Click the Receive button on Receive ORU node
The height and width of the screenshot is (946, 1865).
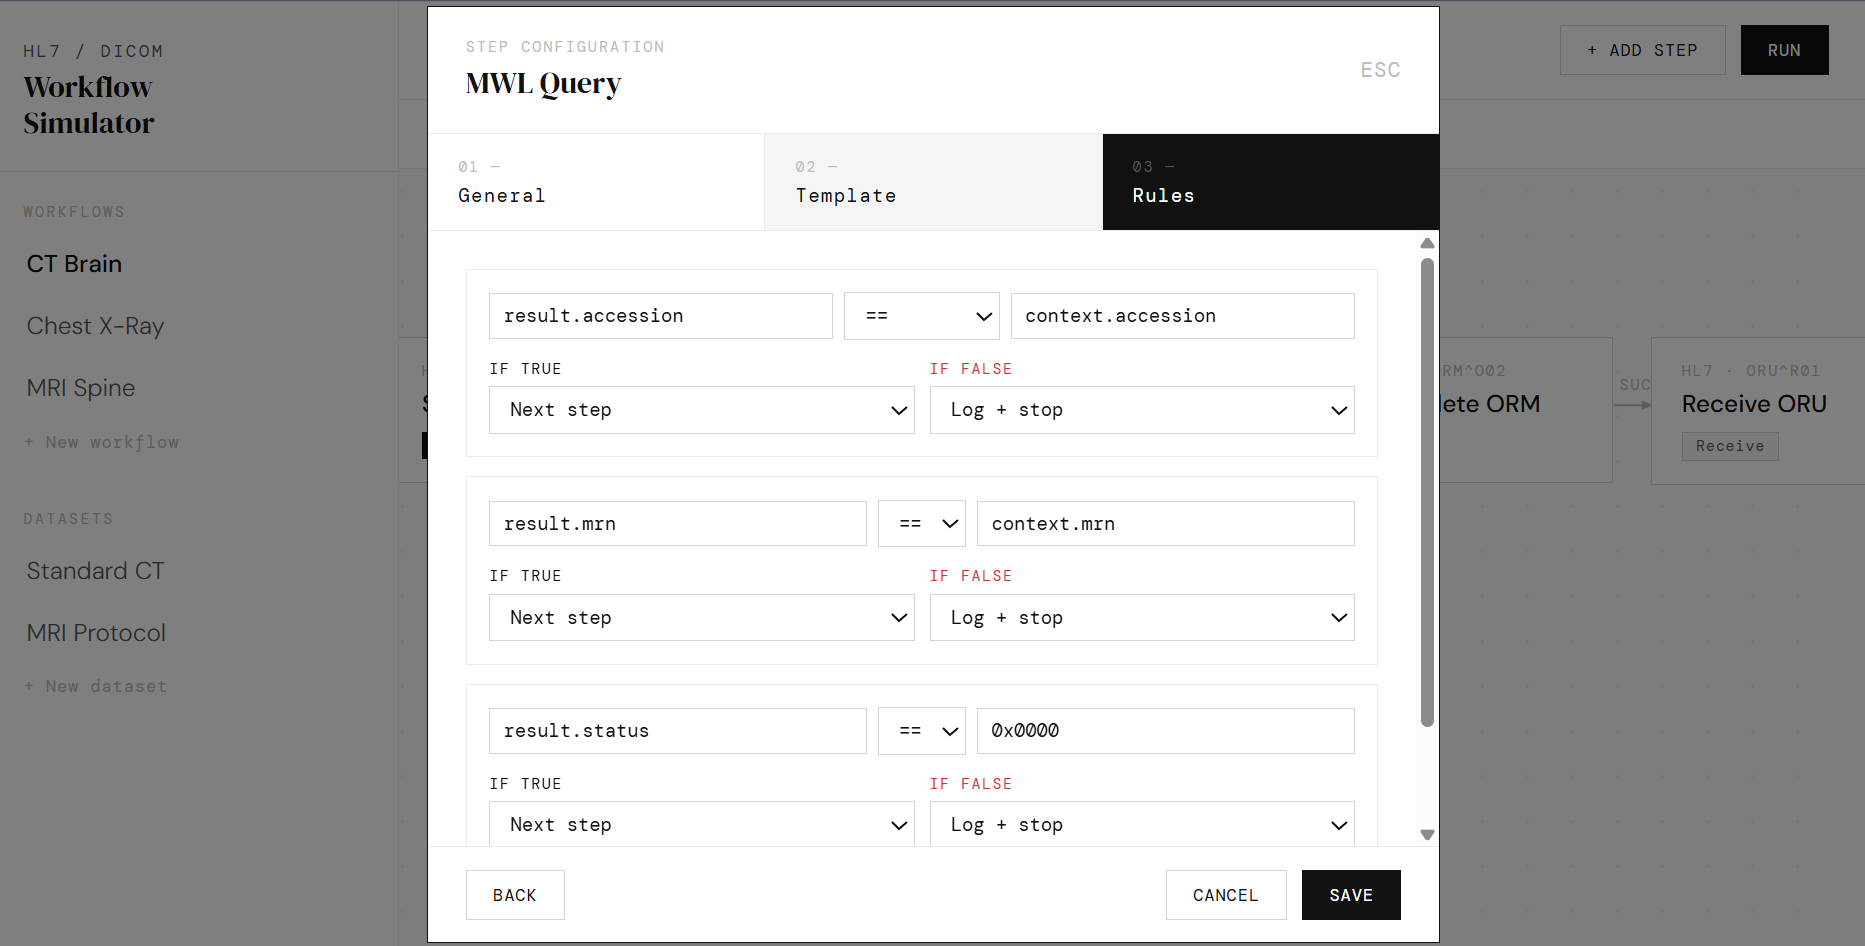[x=1729, y=446]
